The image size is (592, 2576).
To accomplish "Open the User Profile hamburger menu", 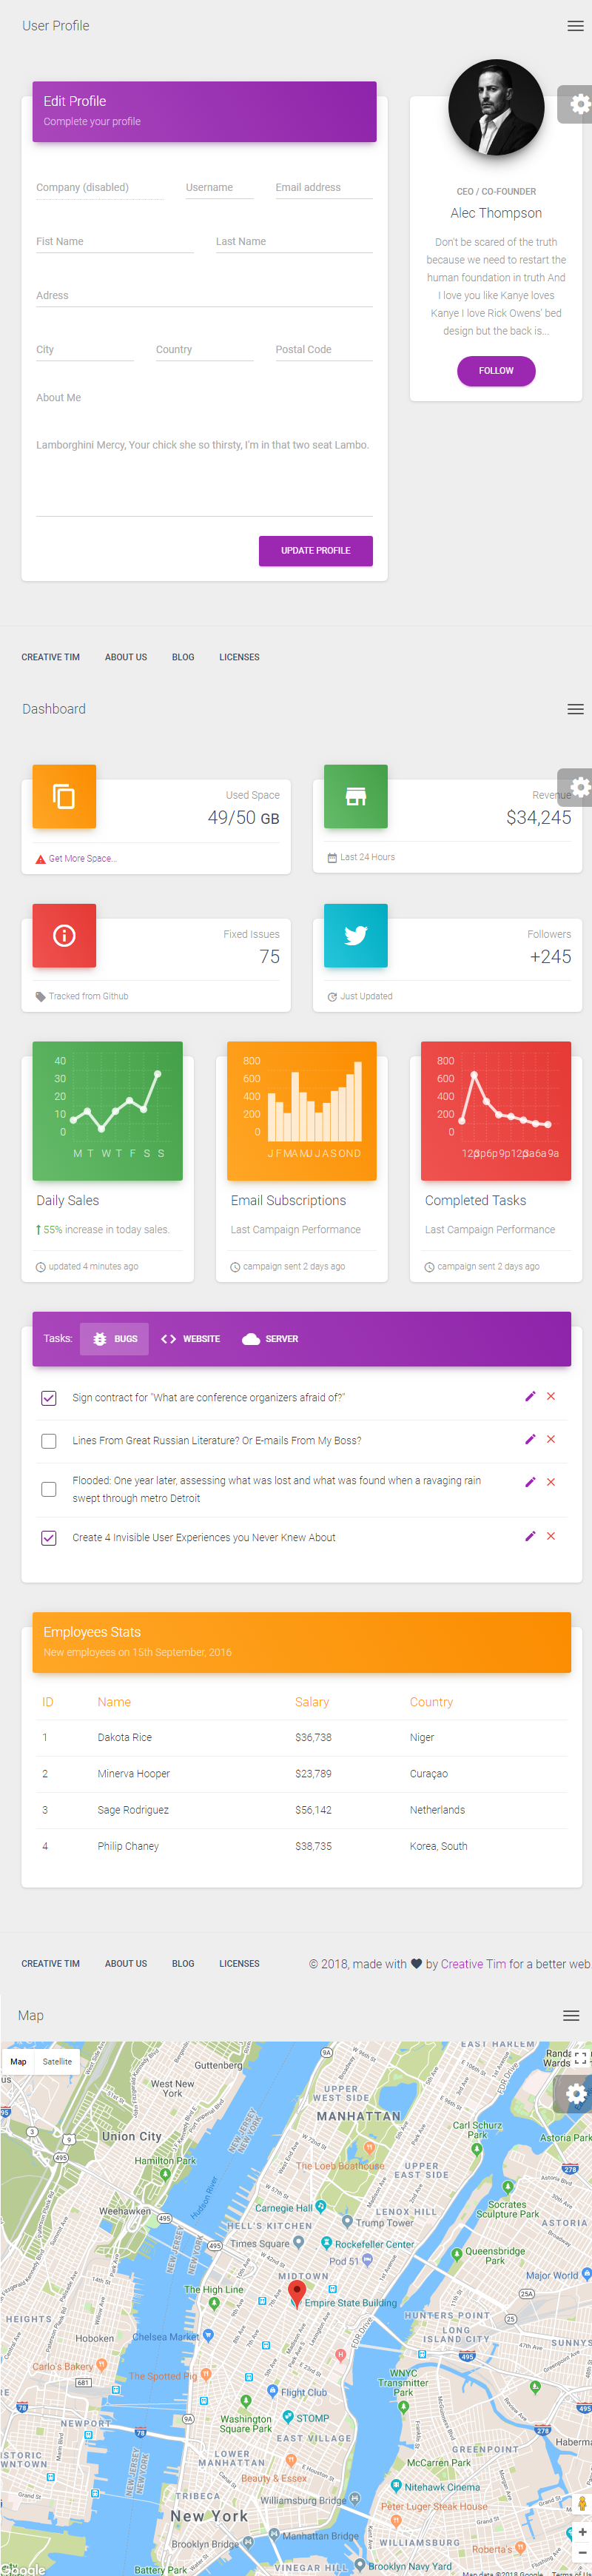I will click(575, 26).
